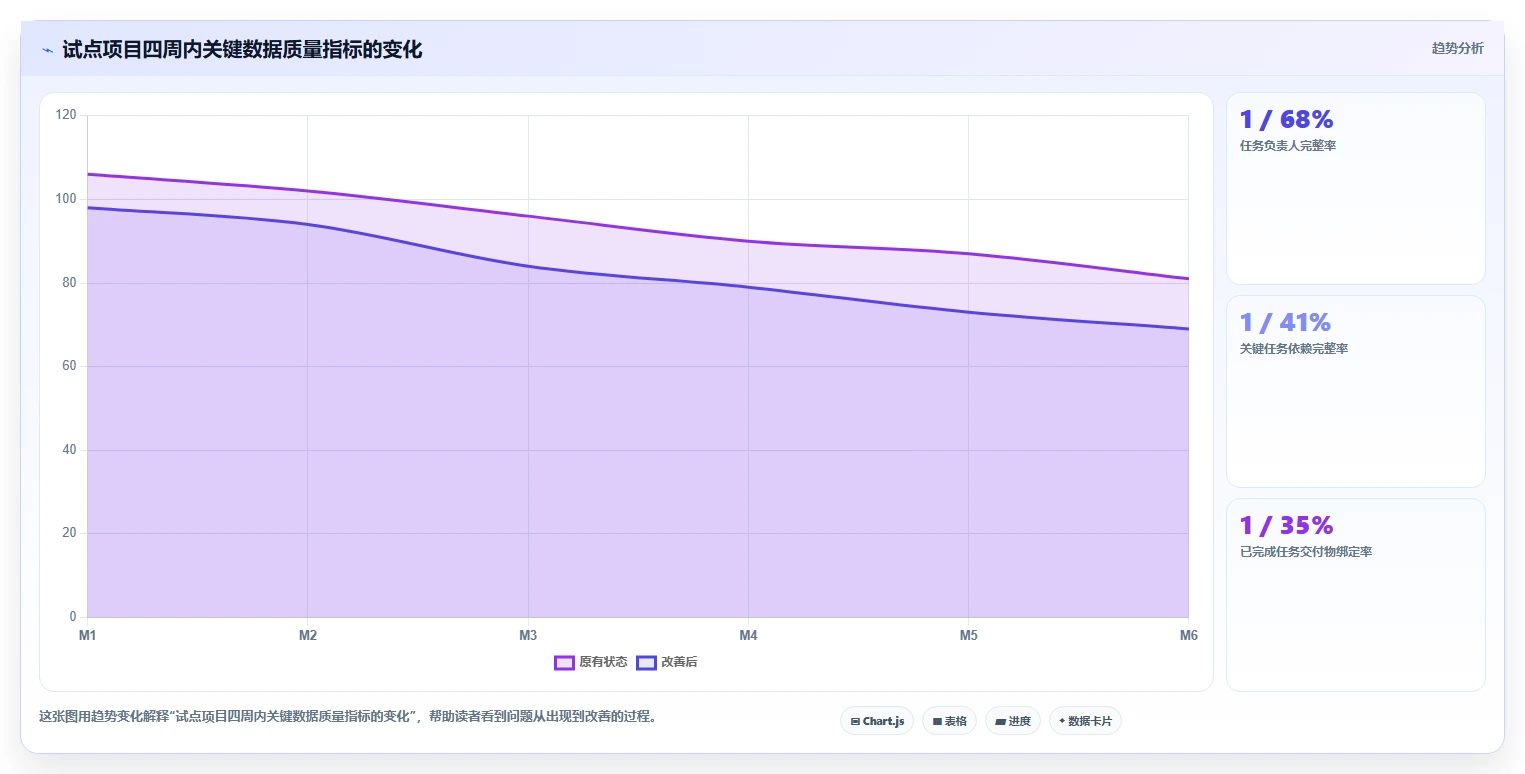Click the 100 y-axis value

point(67,199)
